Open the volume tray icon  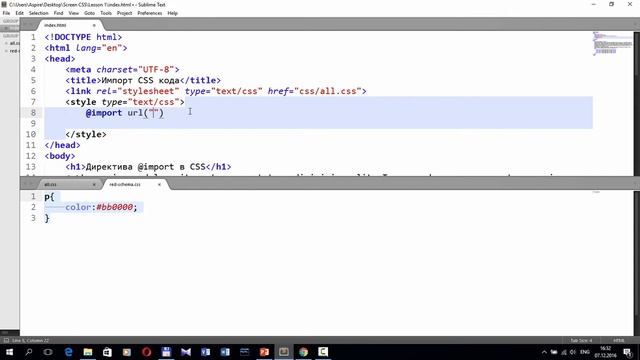coord(573,352)
